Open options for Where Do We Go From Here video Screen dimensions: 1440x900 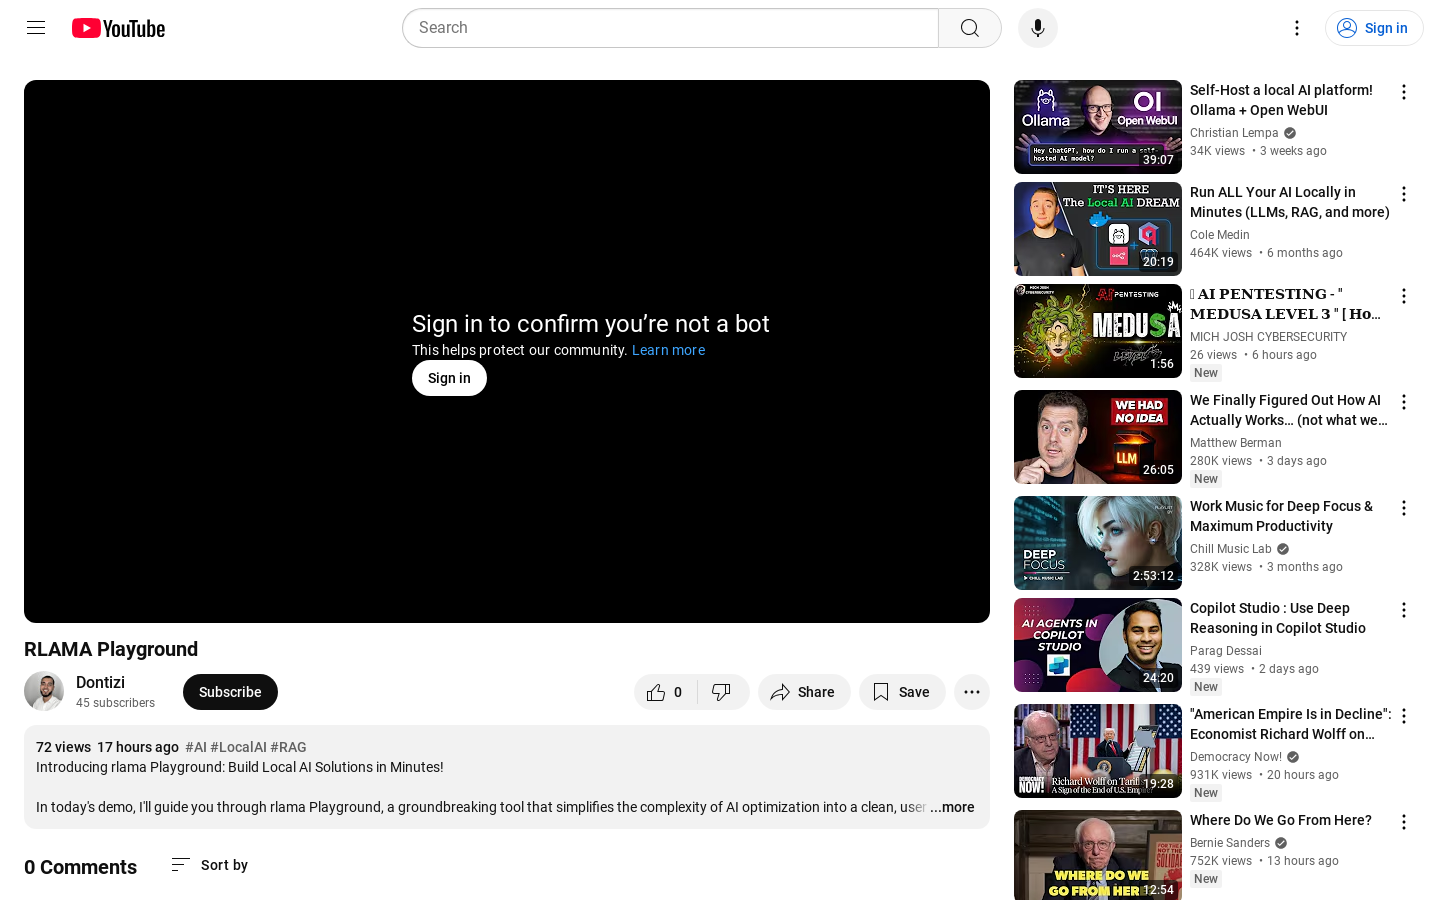click(x=1404, y=822)
